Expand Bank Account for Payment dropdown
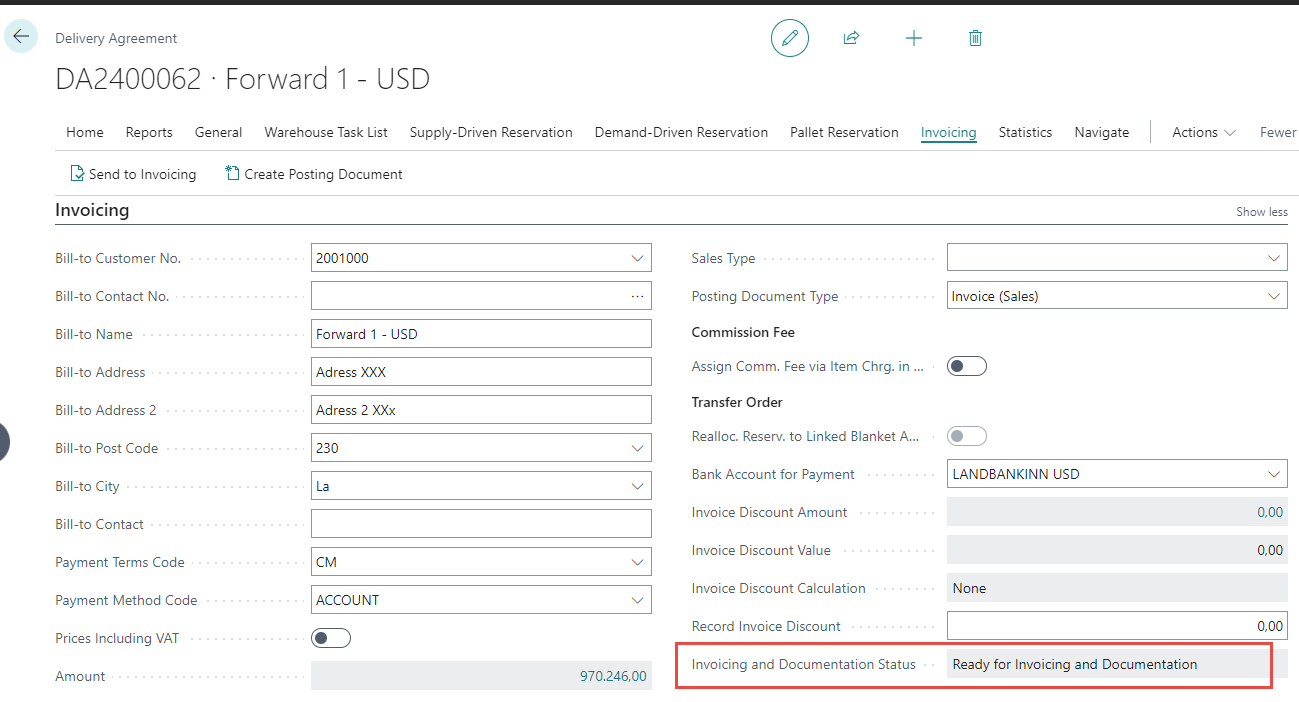1299x702 pixels. coord(1273,474)
